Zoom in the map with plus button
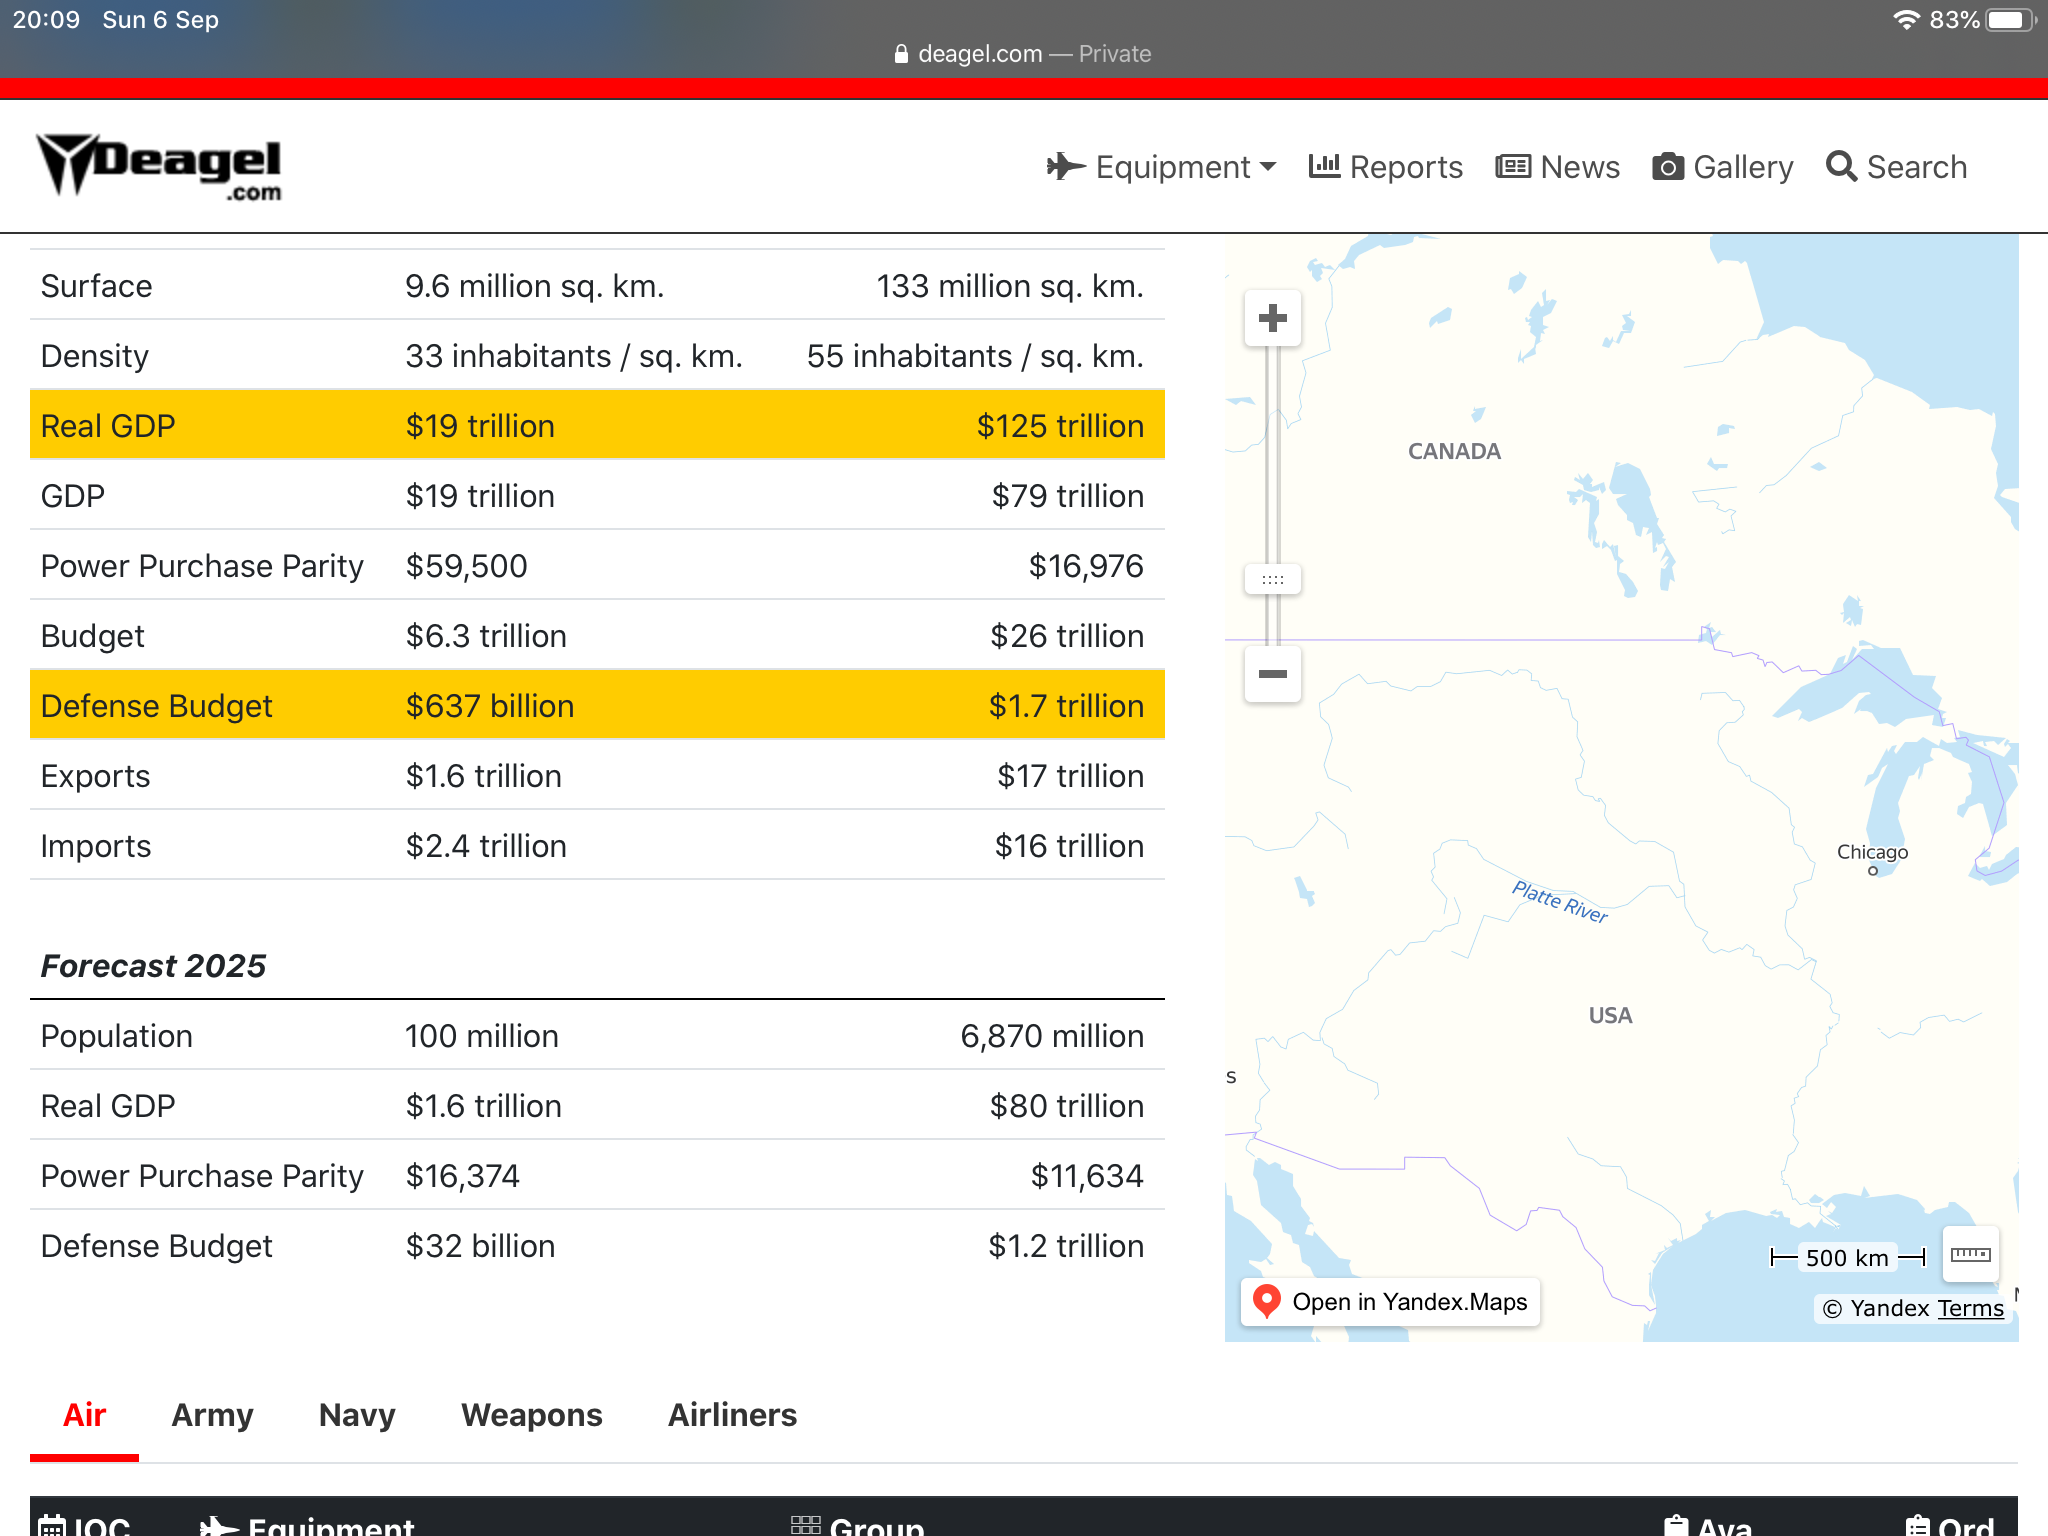The image size is (2048, 1536). [x=1273, y=318]
